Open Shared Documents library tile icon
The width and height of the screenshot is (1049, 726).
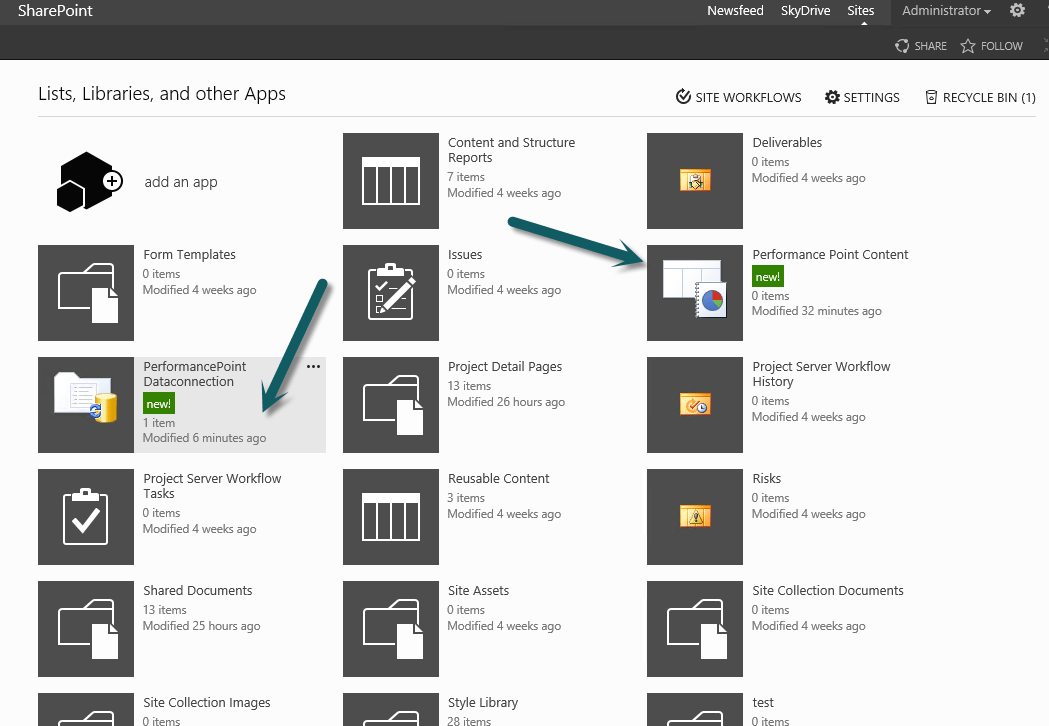86,628
